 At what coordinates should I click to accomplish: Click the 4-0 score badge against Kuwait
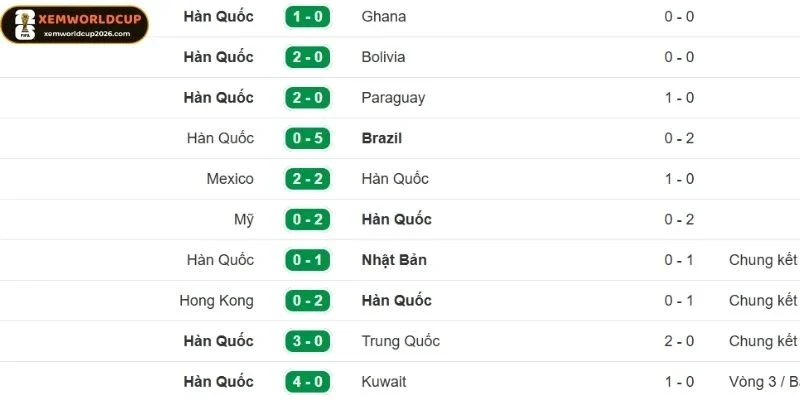pyautogui.click(x=308, y=382)
